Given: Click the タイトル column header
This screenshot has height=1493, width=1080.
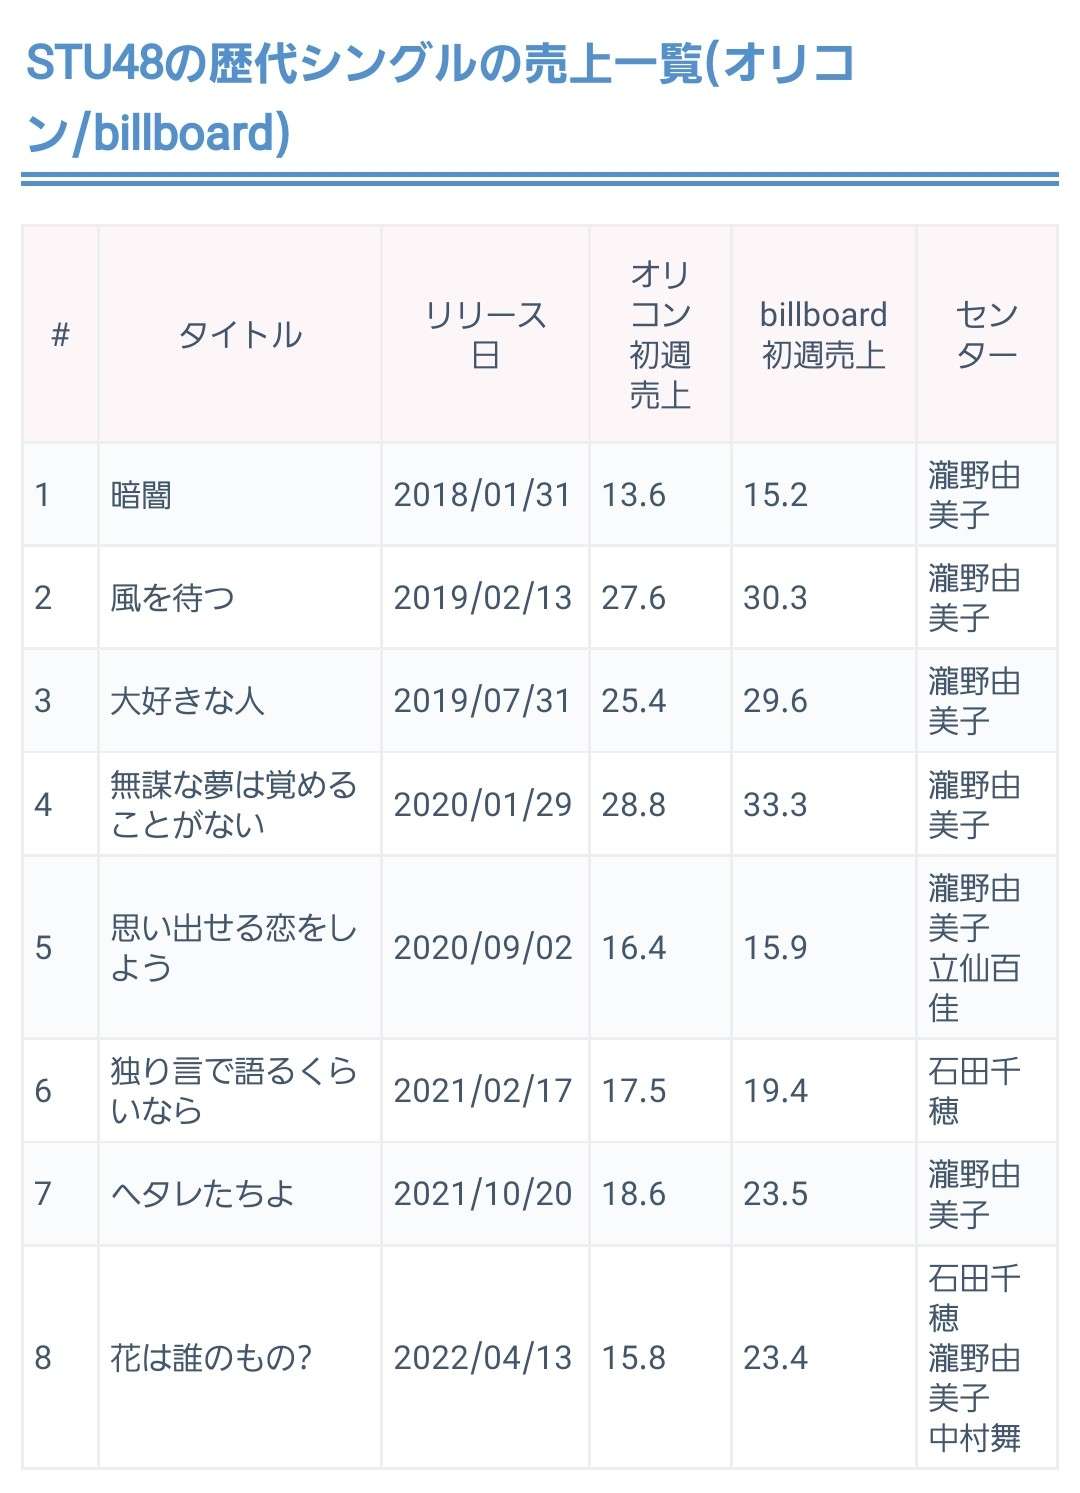Looking at the screenshot, I should coord(240,335).
